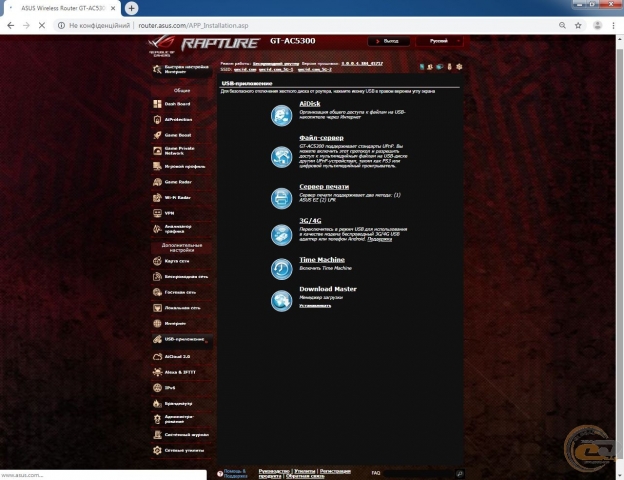The height and width of the screenshot is (480, 624).
Task: Click the File server house icon
Action: point(281,157)
